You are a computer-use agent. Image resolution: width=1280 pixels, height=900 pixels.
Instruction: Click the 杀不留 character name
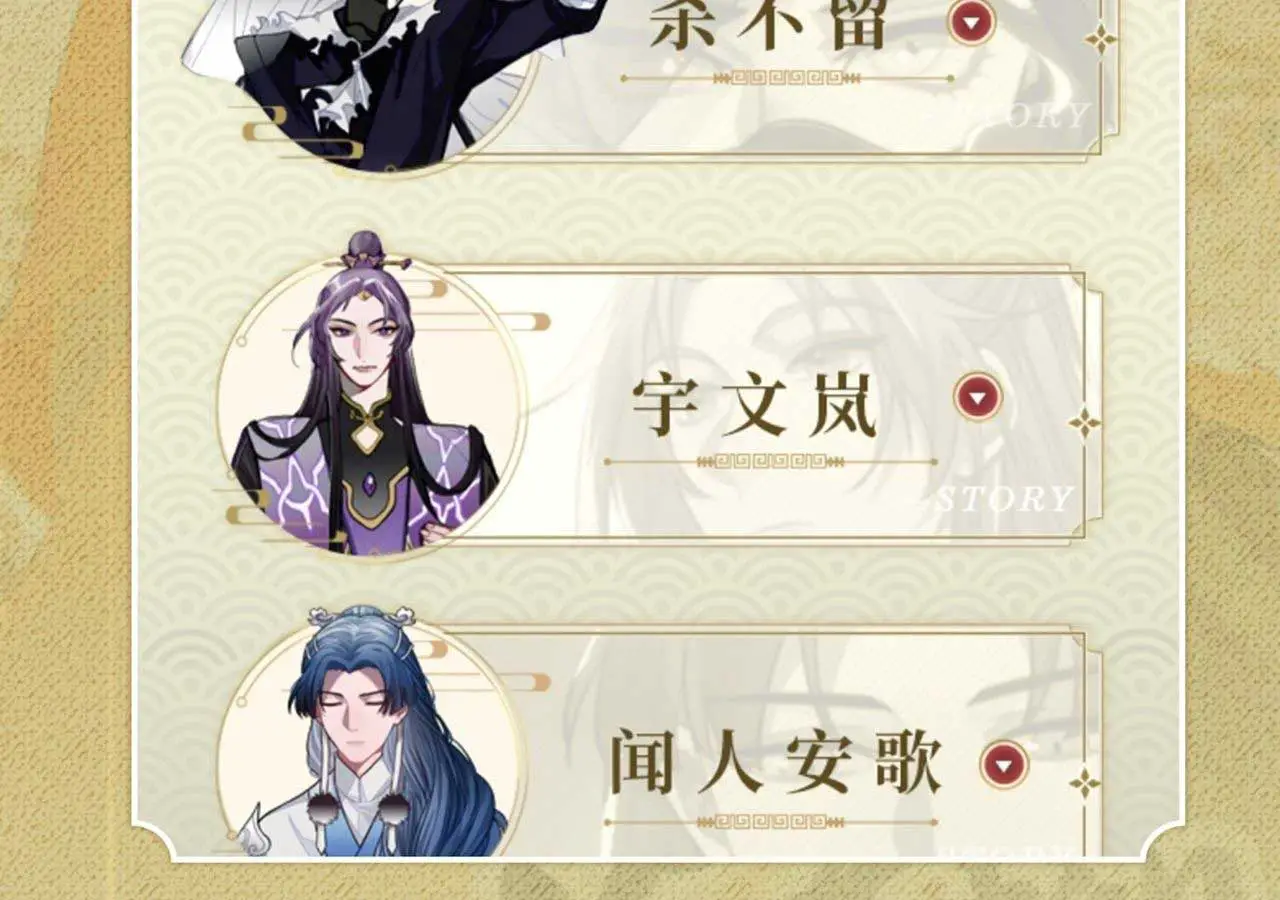[768, 22]
